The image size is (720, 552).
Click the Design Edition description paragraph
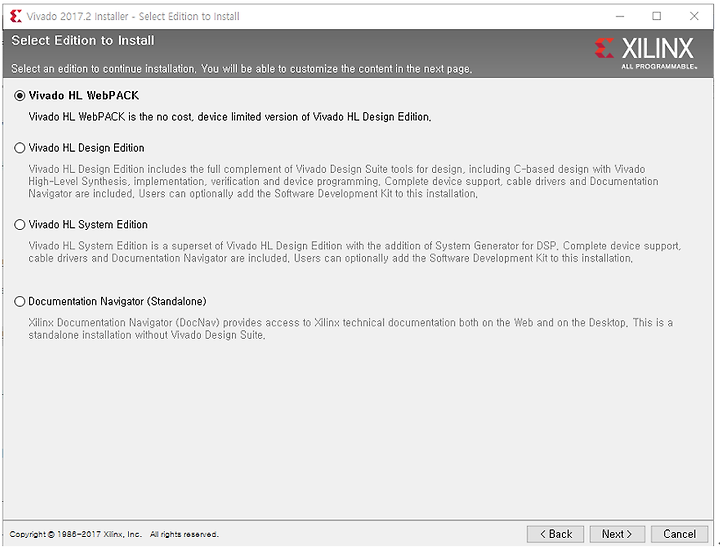(x=343, y=181)
